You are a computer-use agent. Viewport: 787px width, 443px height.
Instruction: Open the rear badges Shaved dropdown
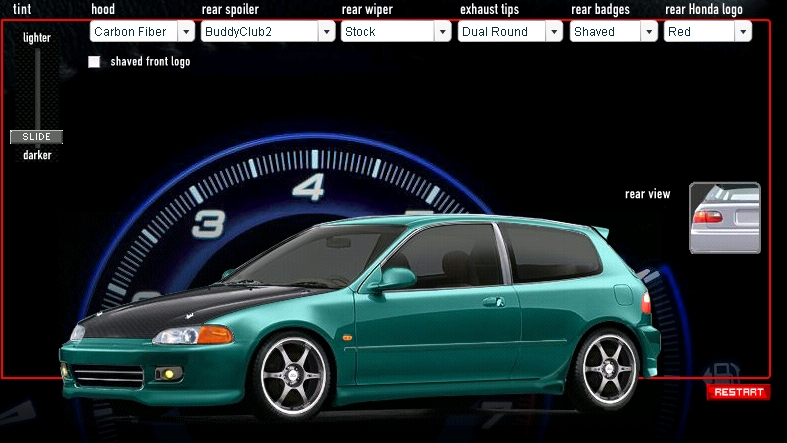613,31
